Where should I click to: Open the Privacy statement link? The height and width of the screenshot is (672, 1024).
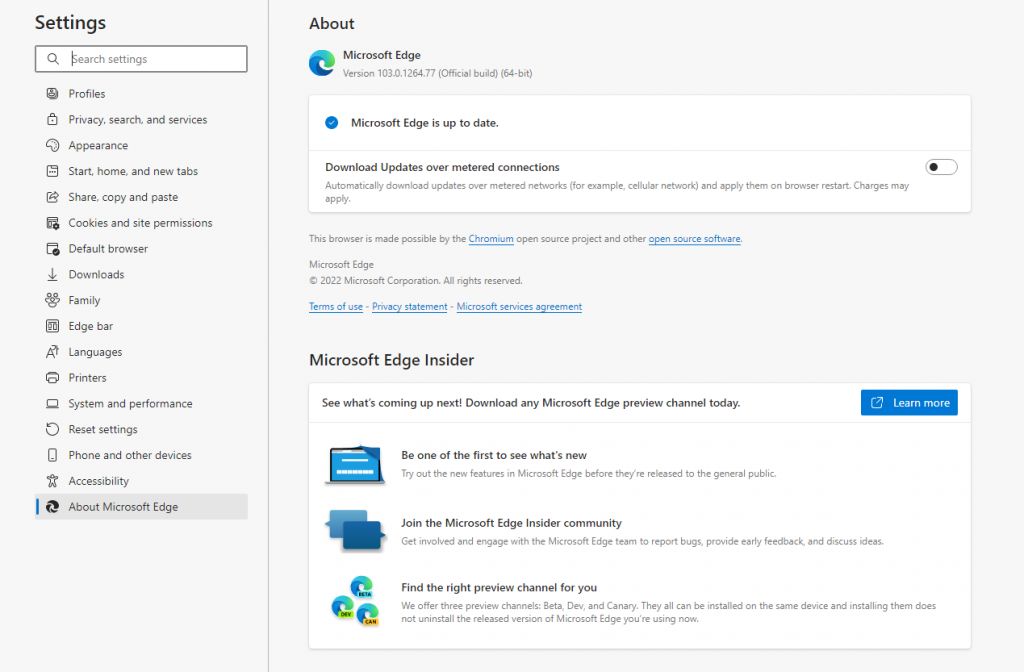click(409, 307)
